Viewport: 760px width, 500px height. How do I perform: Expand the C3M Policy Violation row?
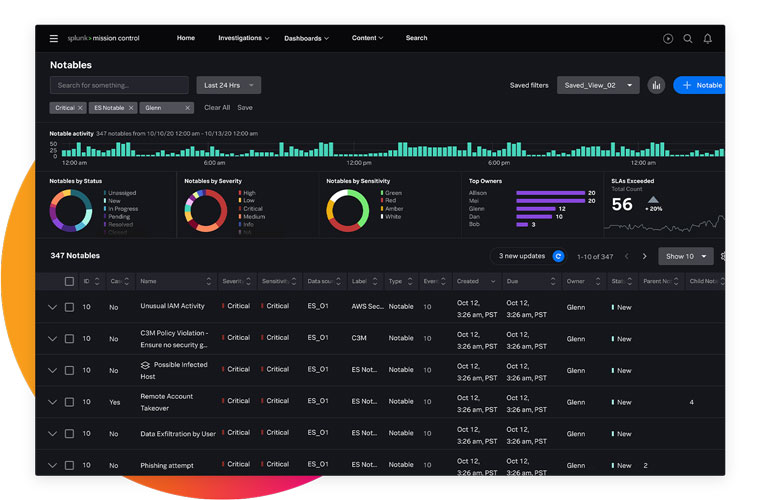(52, 339)
